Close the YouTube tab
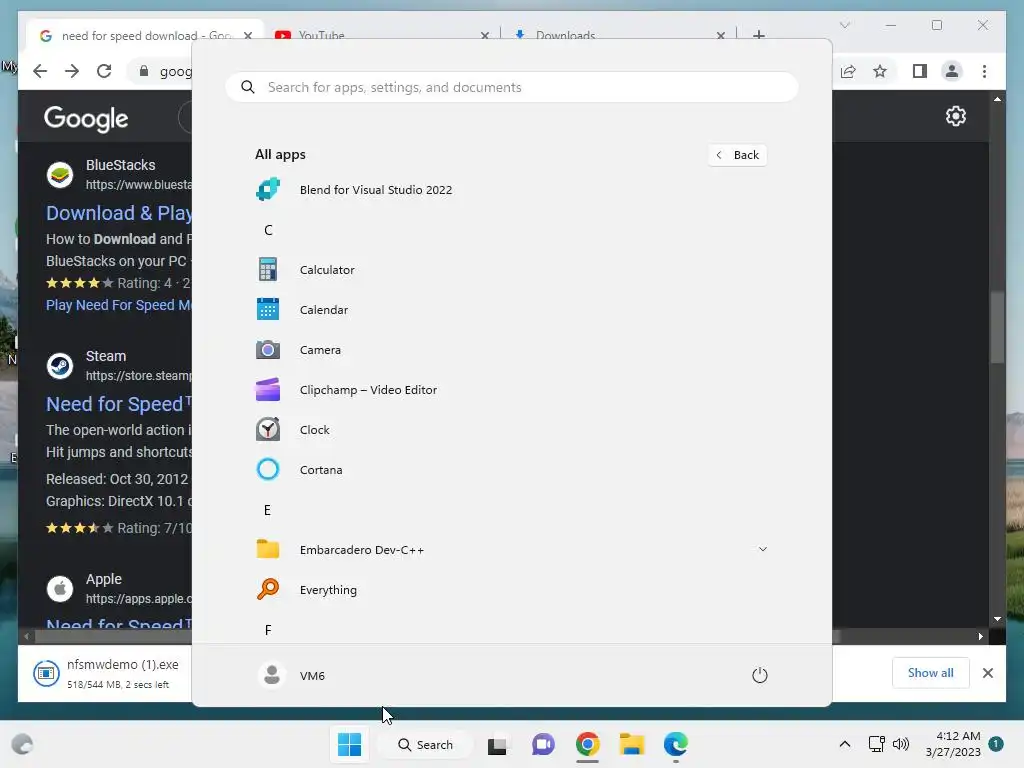Image resolution: width=1024 pixels, height=768 pixels. click(x=485, y=35)
